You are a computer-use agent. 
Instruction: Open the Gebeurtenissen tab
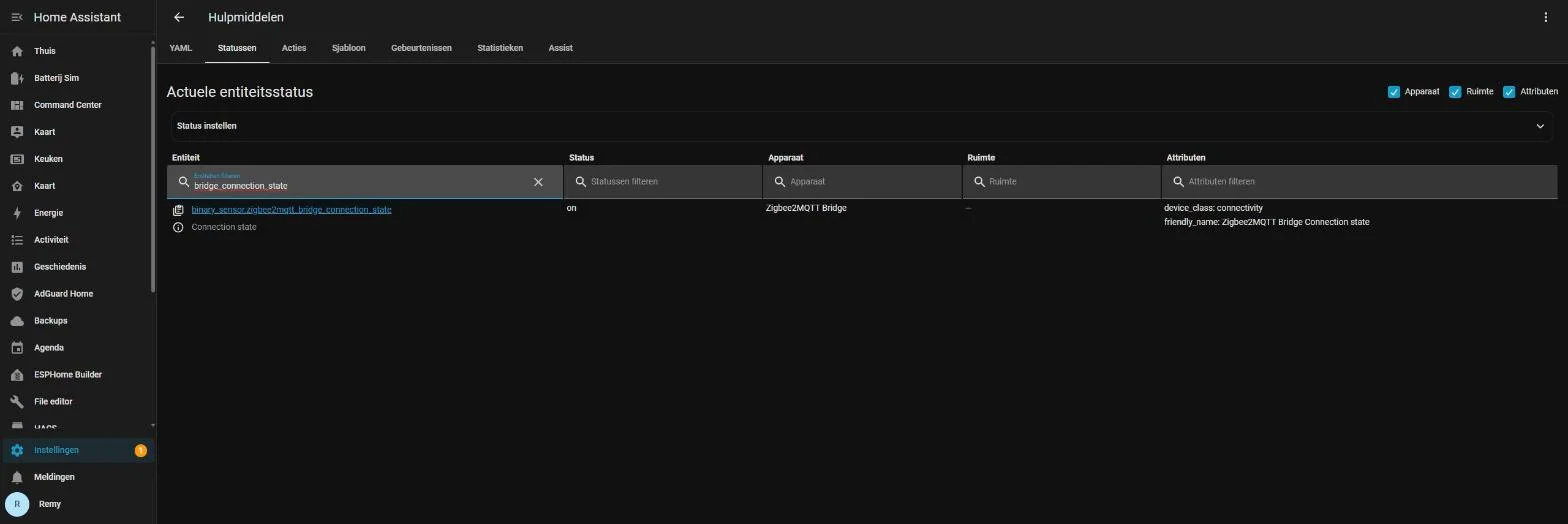(421, 48)
